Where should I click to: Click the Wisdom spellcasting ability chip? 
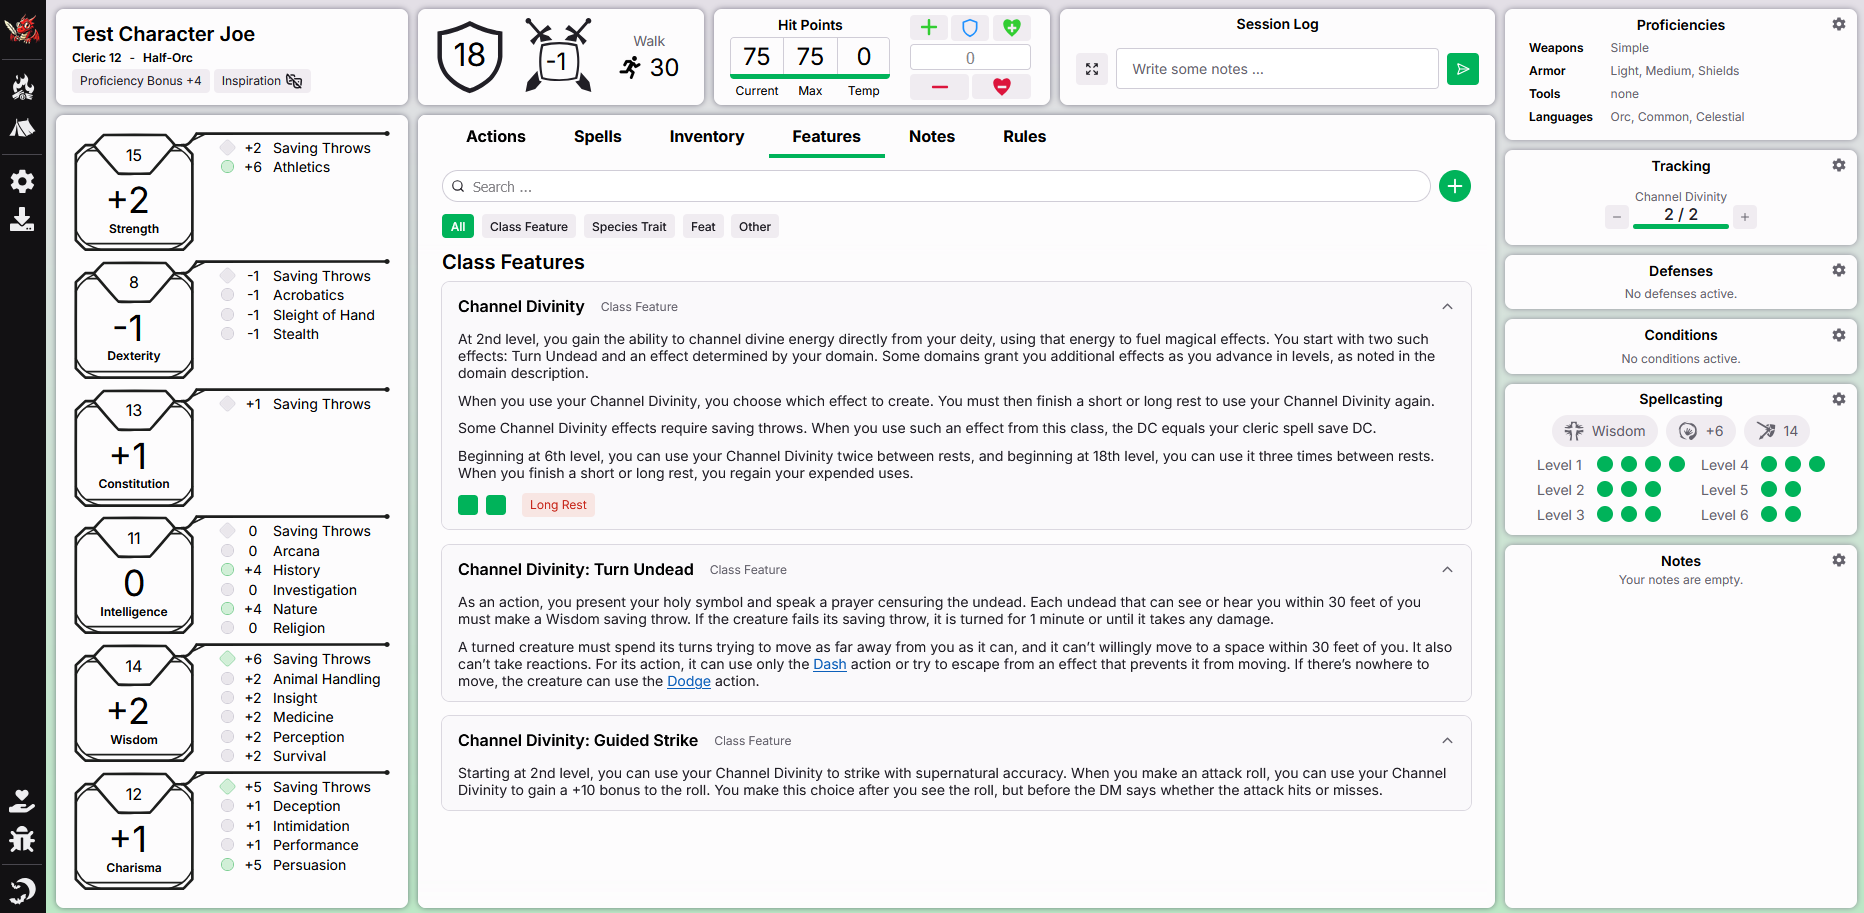(1605, 431)
